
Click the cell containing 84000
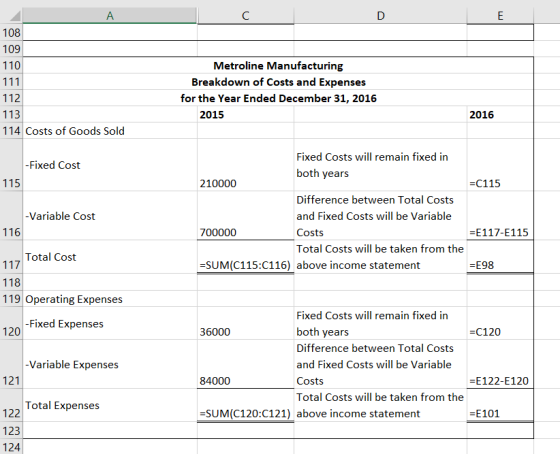pyautogui.click(x=245, y=364)
